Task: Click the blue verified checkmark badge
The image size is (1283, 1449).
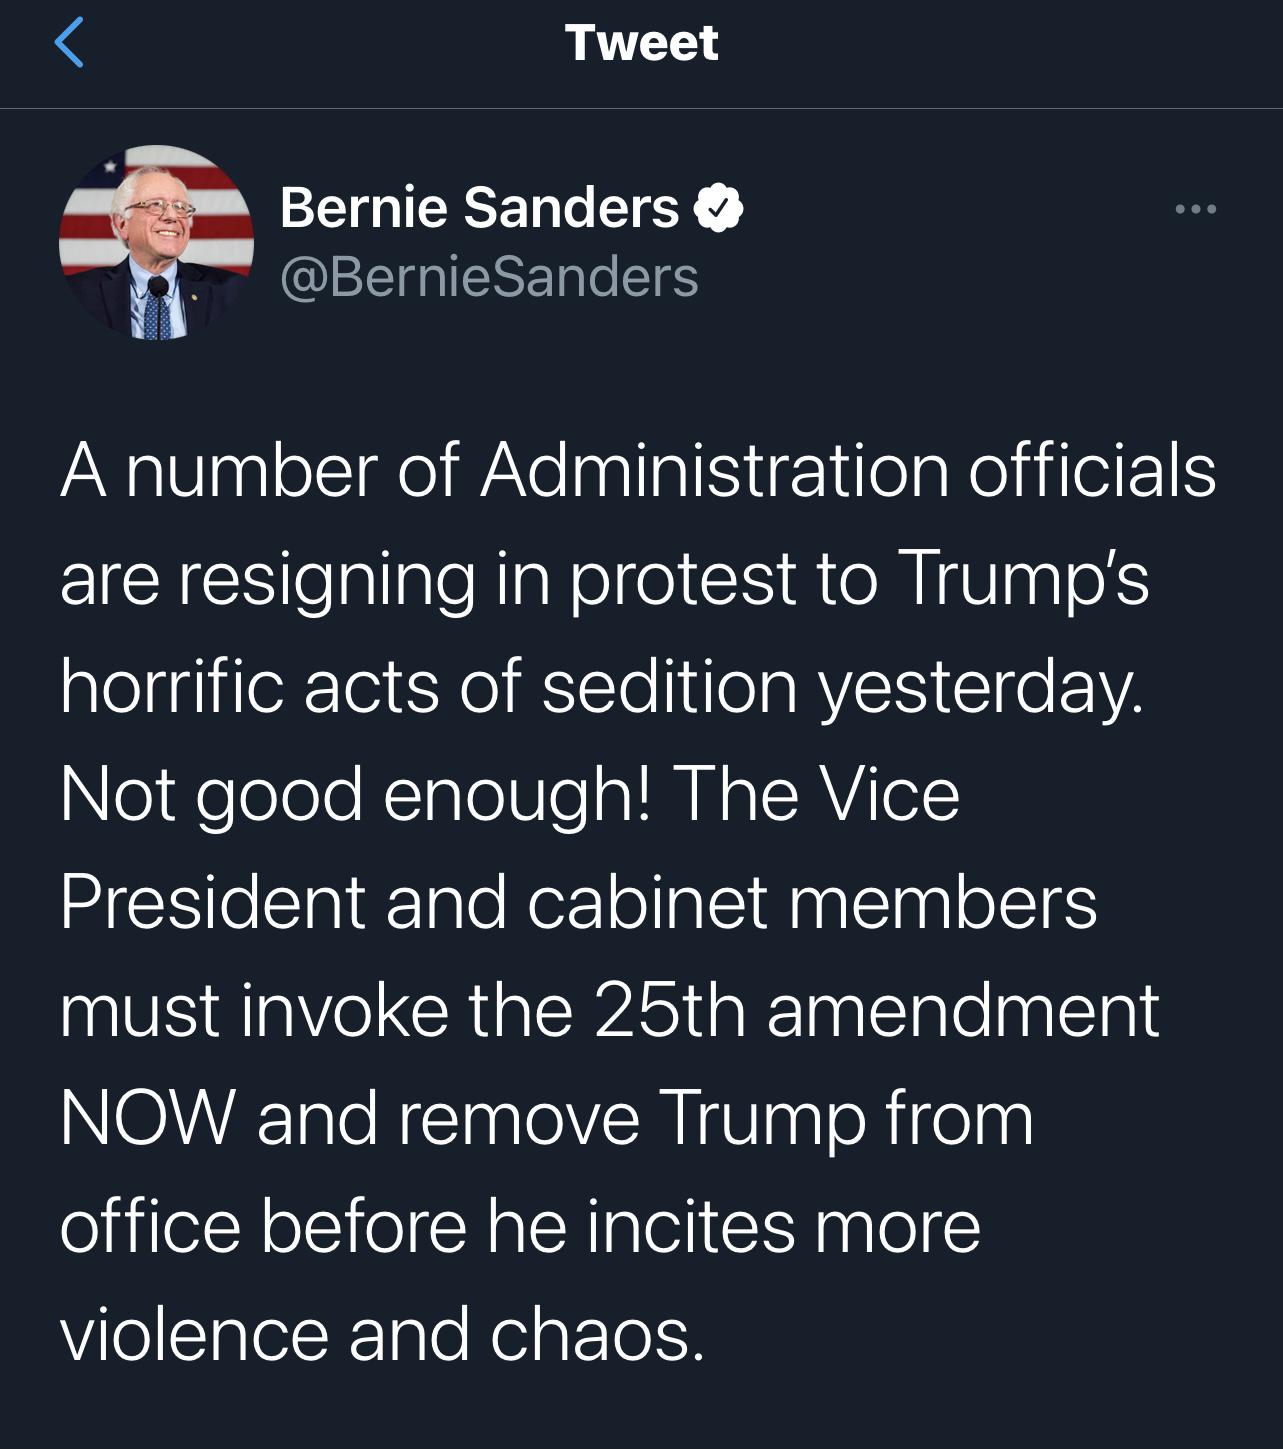Action: 719,208
